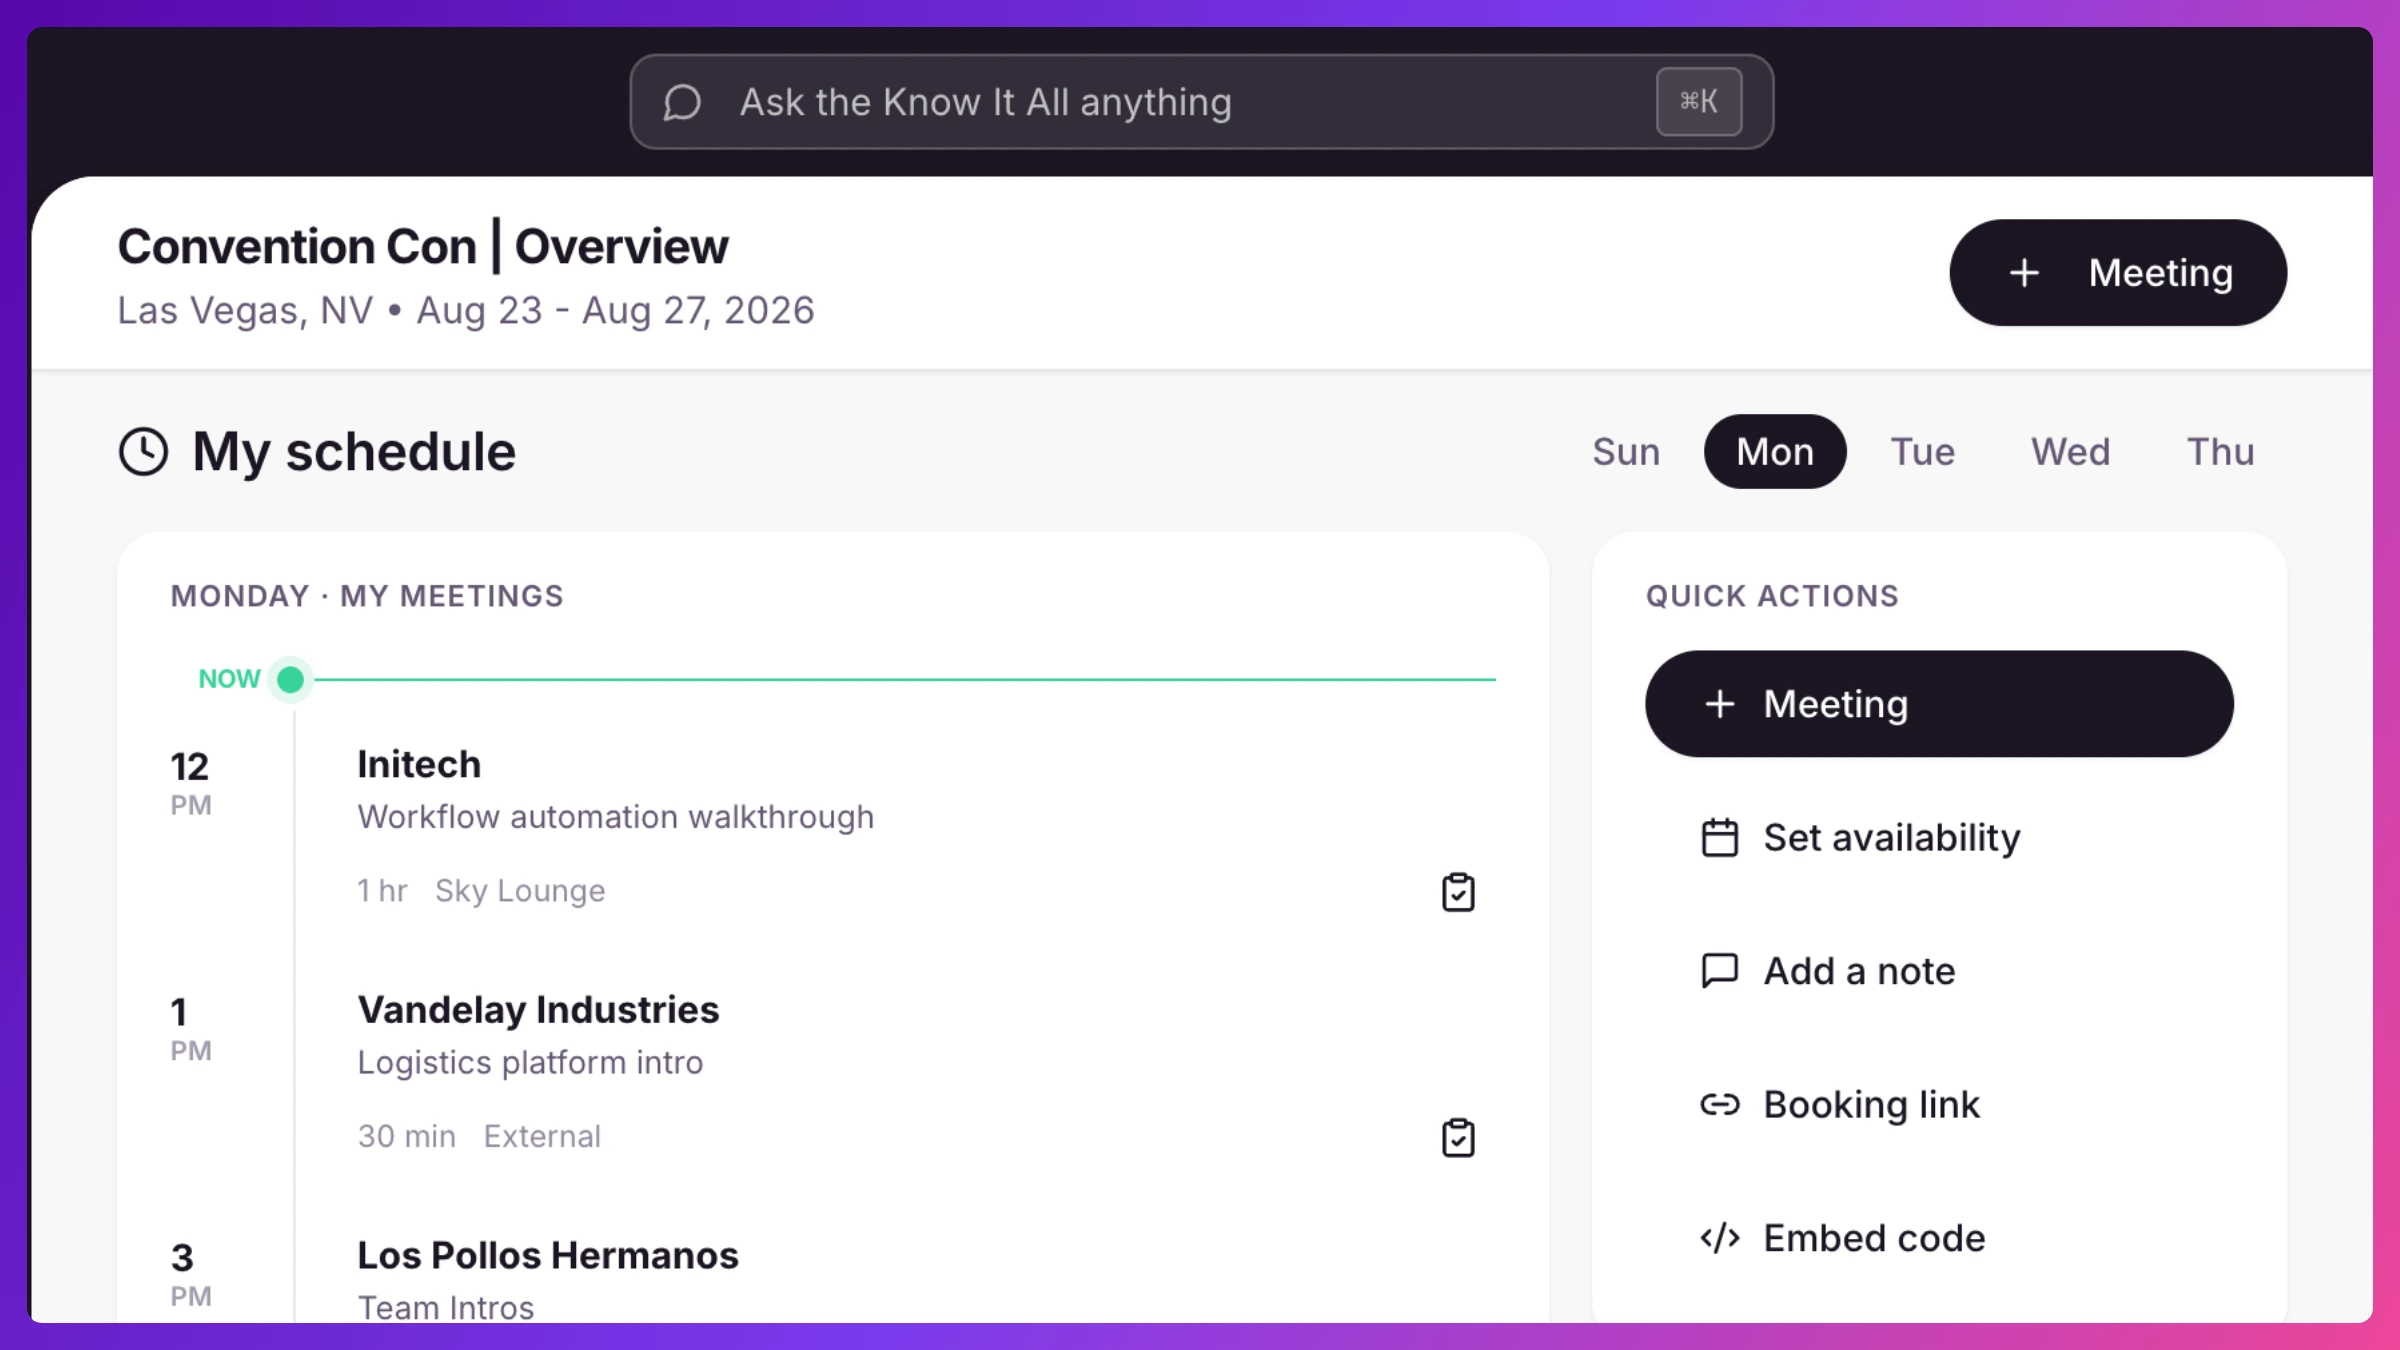Click the 1 hr duration label
This screenshot has height=1350, width=2400.
[x=383, y=890]
